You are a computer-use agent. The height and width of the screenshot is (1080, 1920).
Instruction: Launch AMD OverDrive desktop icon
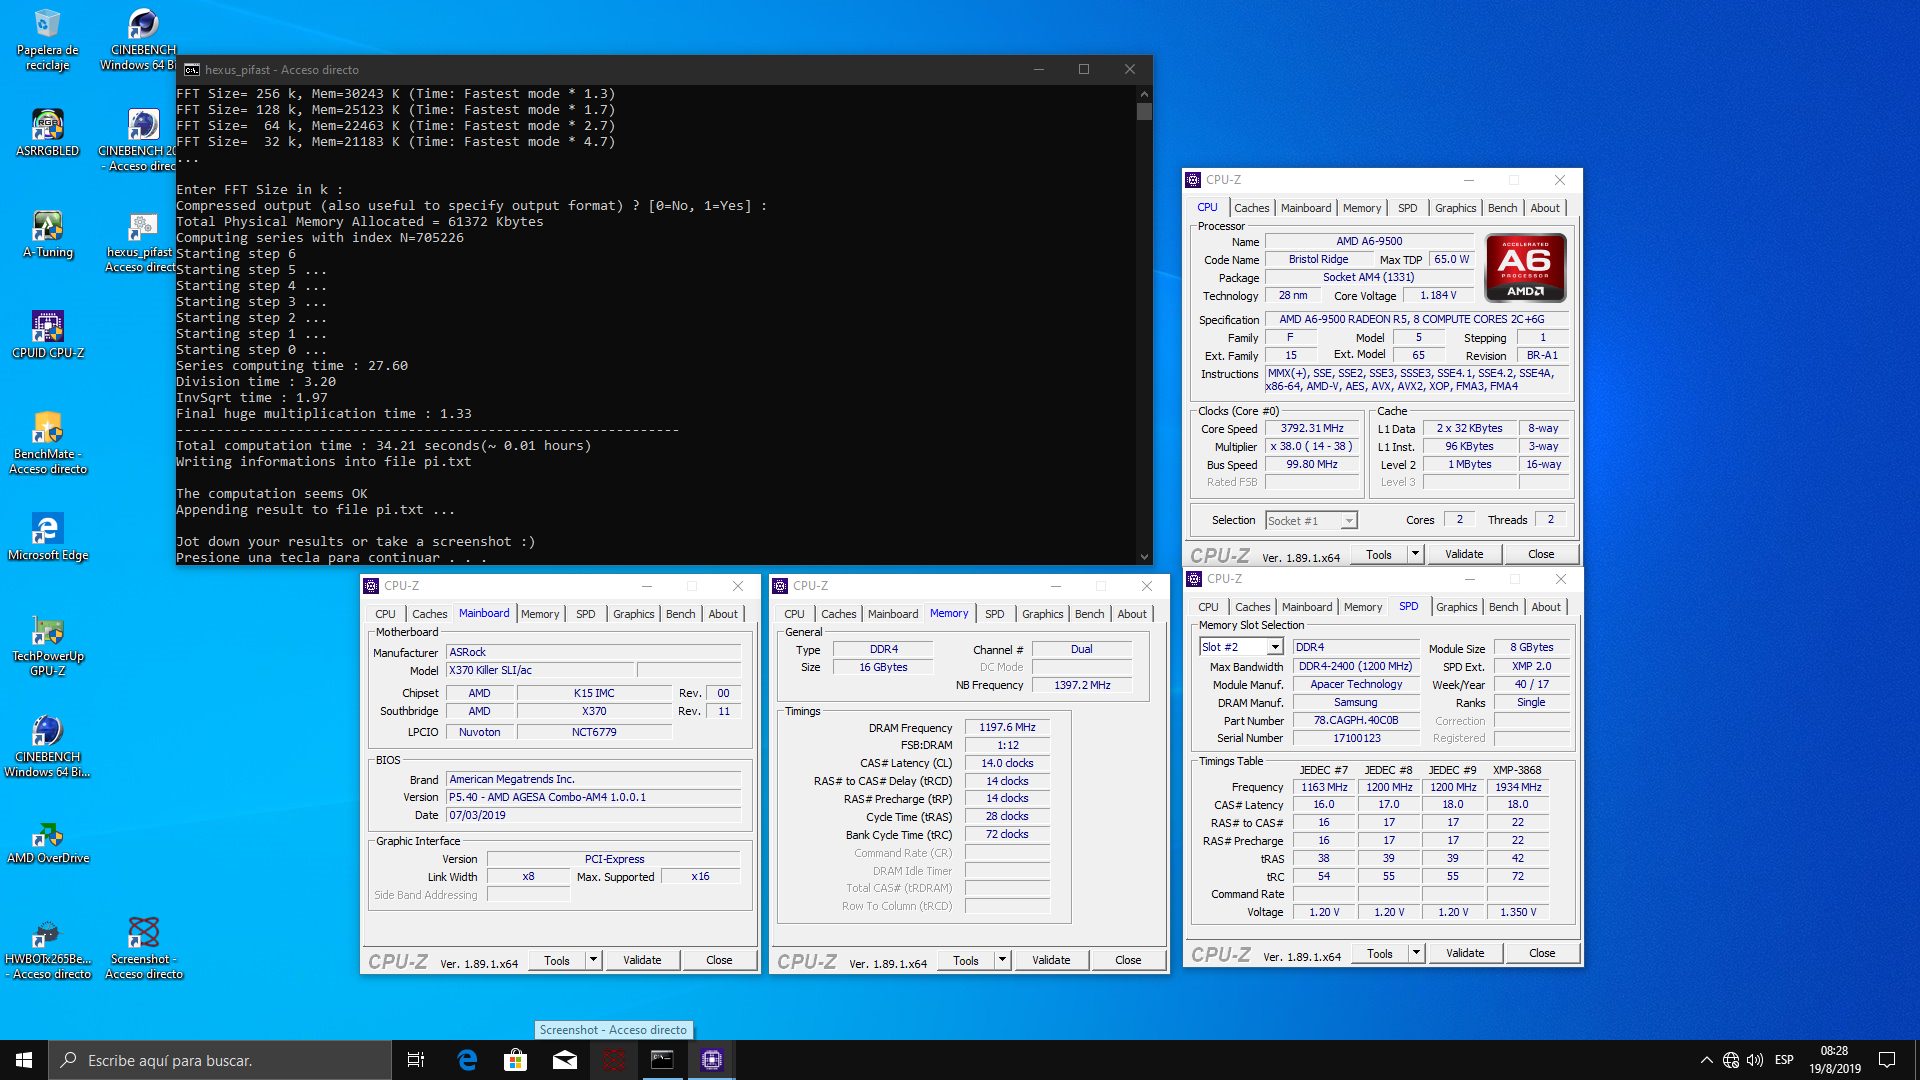coord(47,842)
